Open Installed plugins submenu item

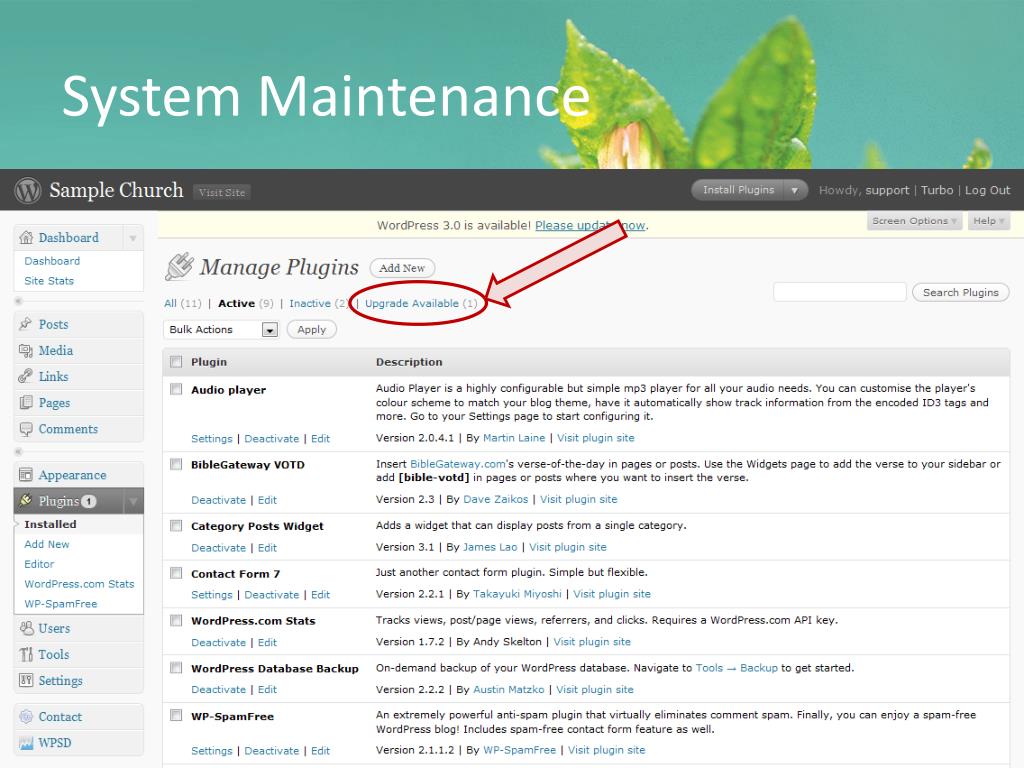[x=50, y=524]
